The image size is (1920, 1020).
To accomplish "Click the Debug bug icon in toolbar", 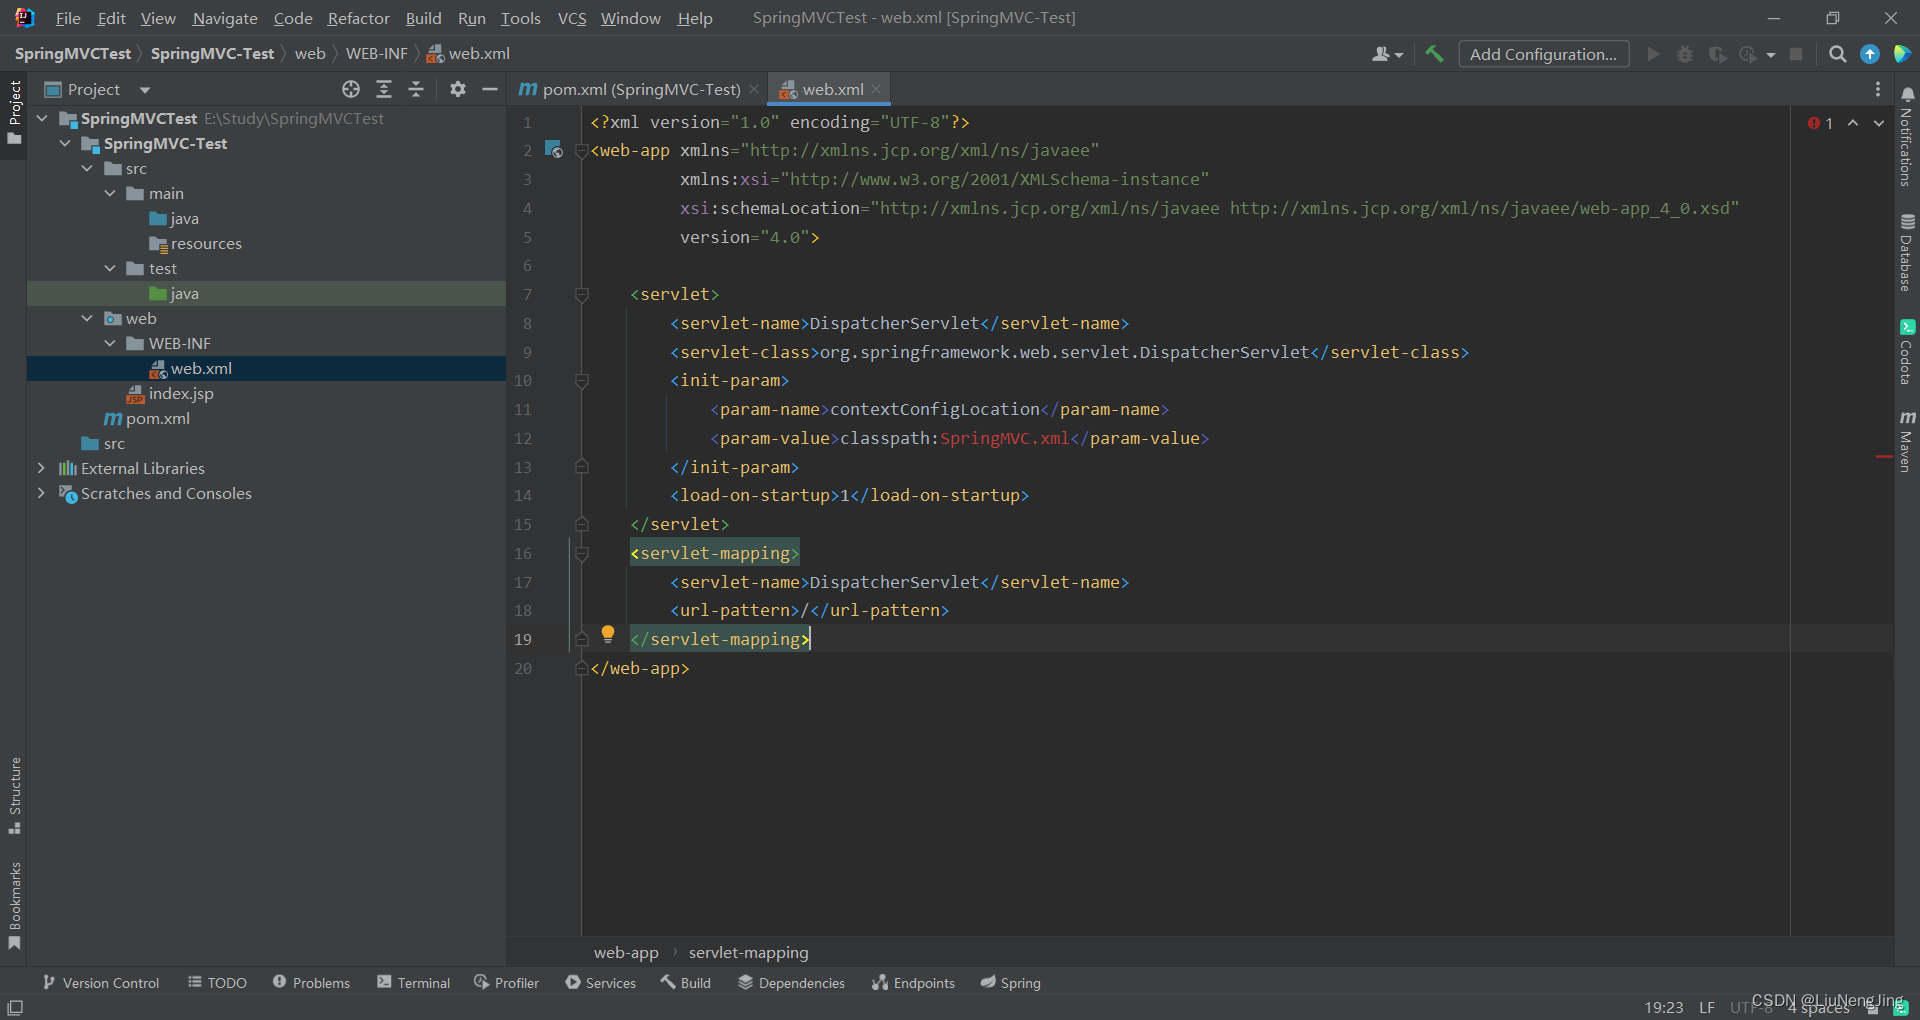I will pyautogui.click(x=1685, y=54).
